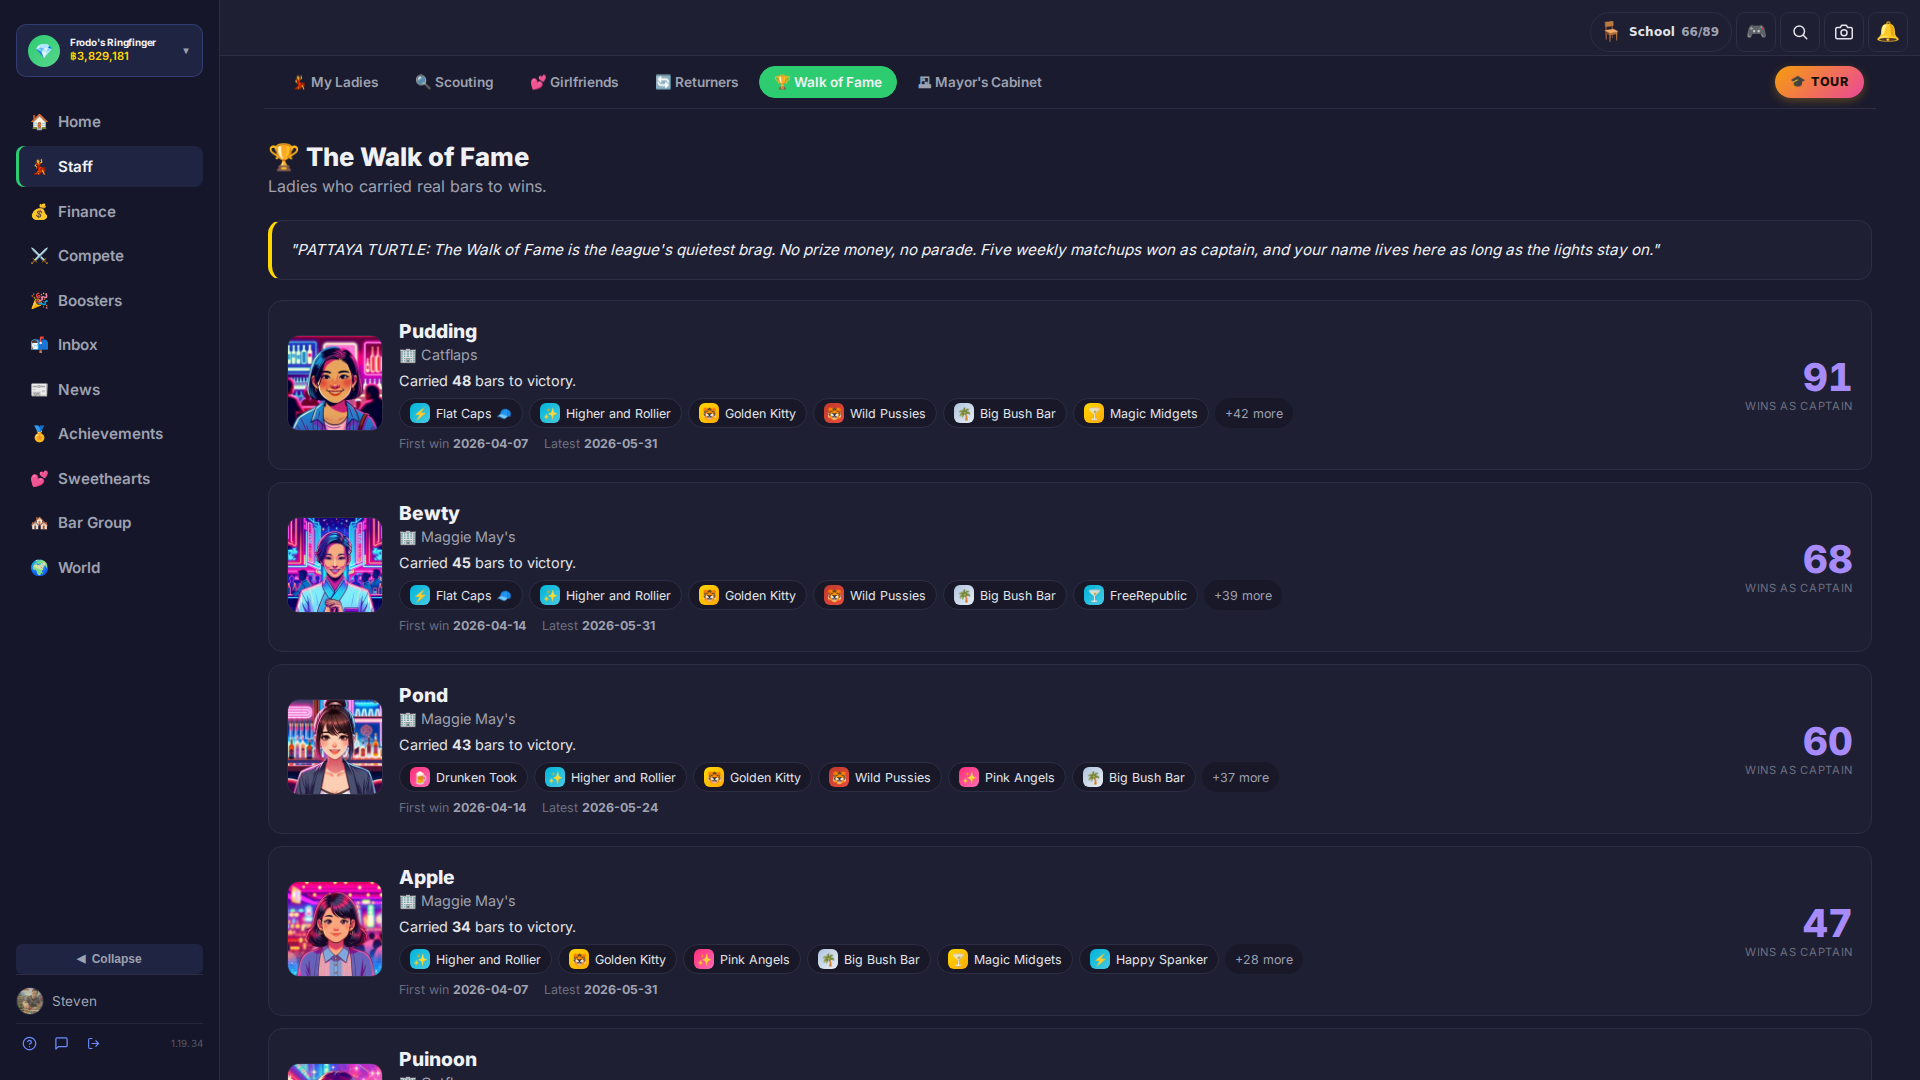Image resolution: width=1920 pixels, height=1080 pixels.
Task: Collapse the sidebar
Action: [x=110, y=958]
